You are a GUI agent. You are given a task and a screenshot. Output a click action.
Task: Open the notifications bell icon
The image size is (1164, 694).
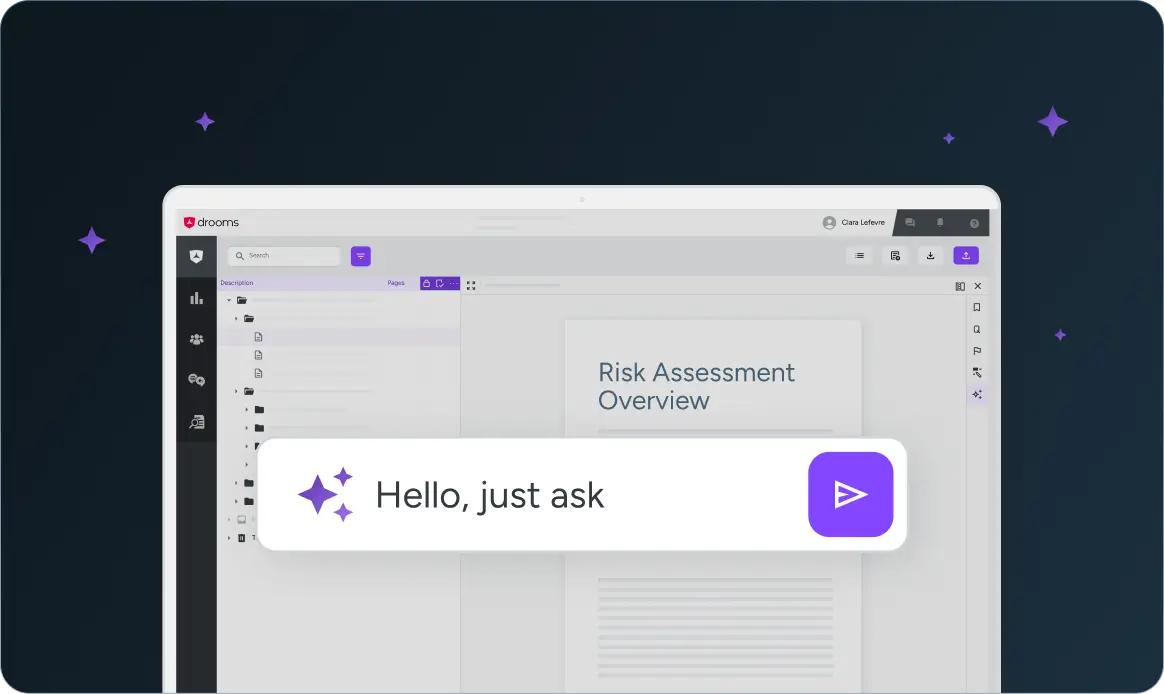[940, 223]
